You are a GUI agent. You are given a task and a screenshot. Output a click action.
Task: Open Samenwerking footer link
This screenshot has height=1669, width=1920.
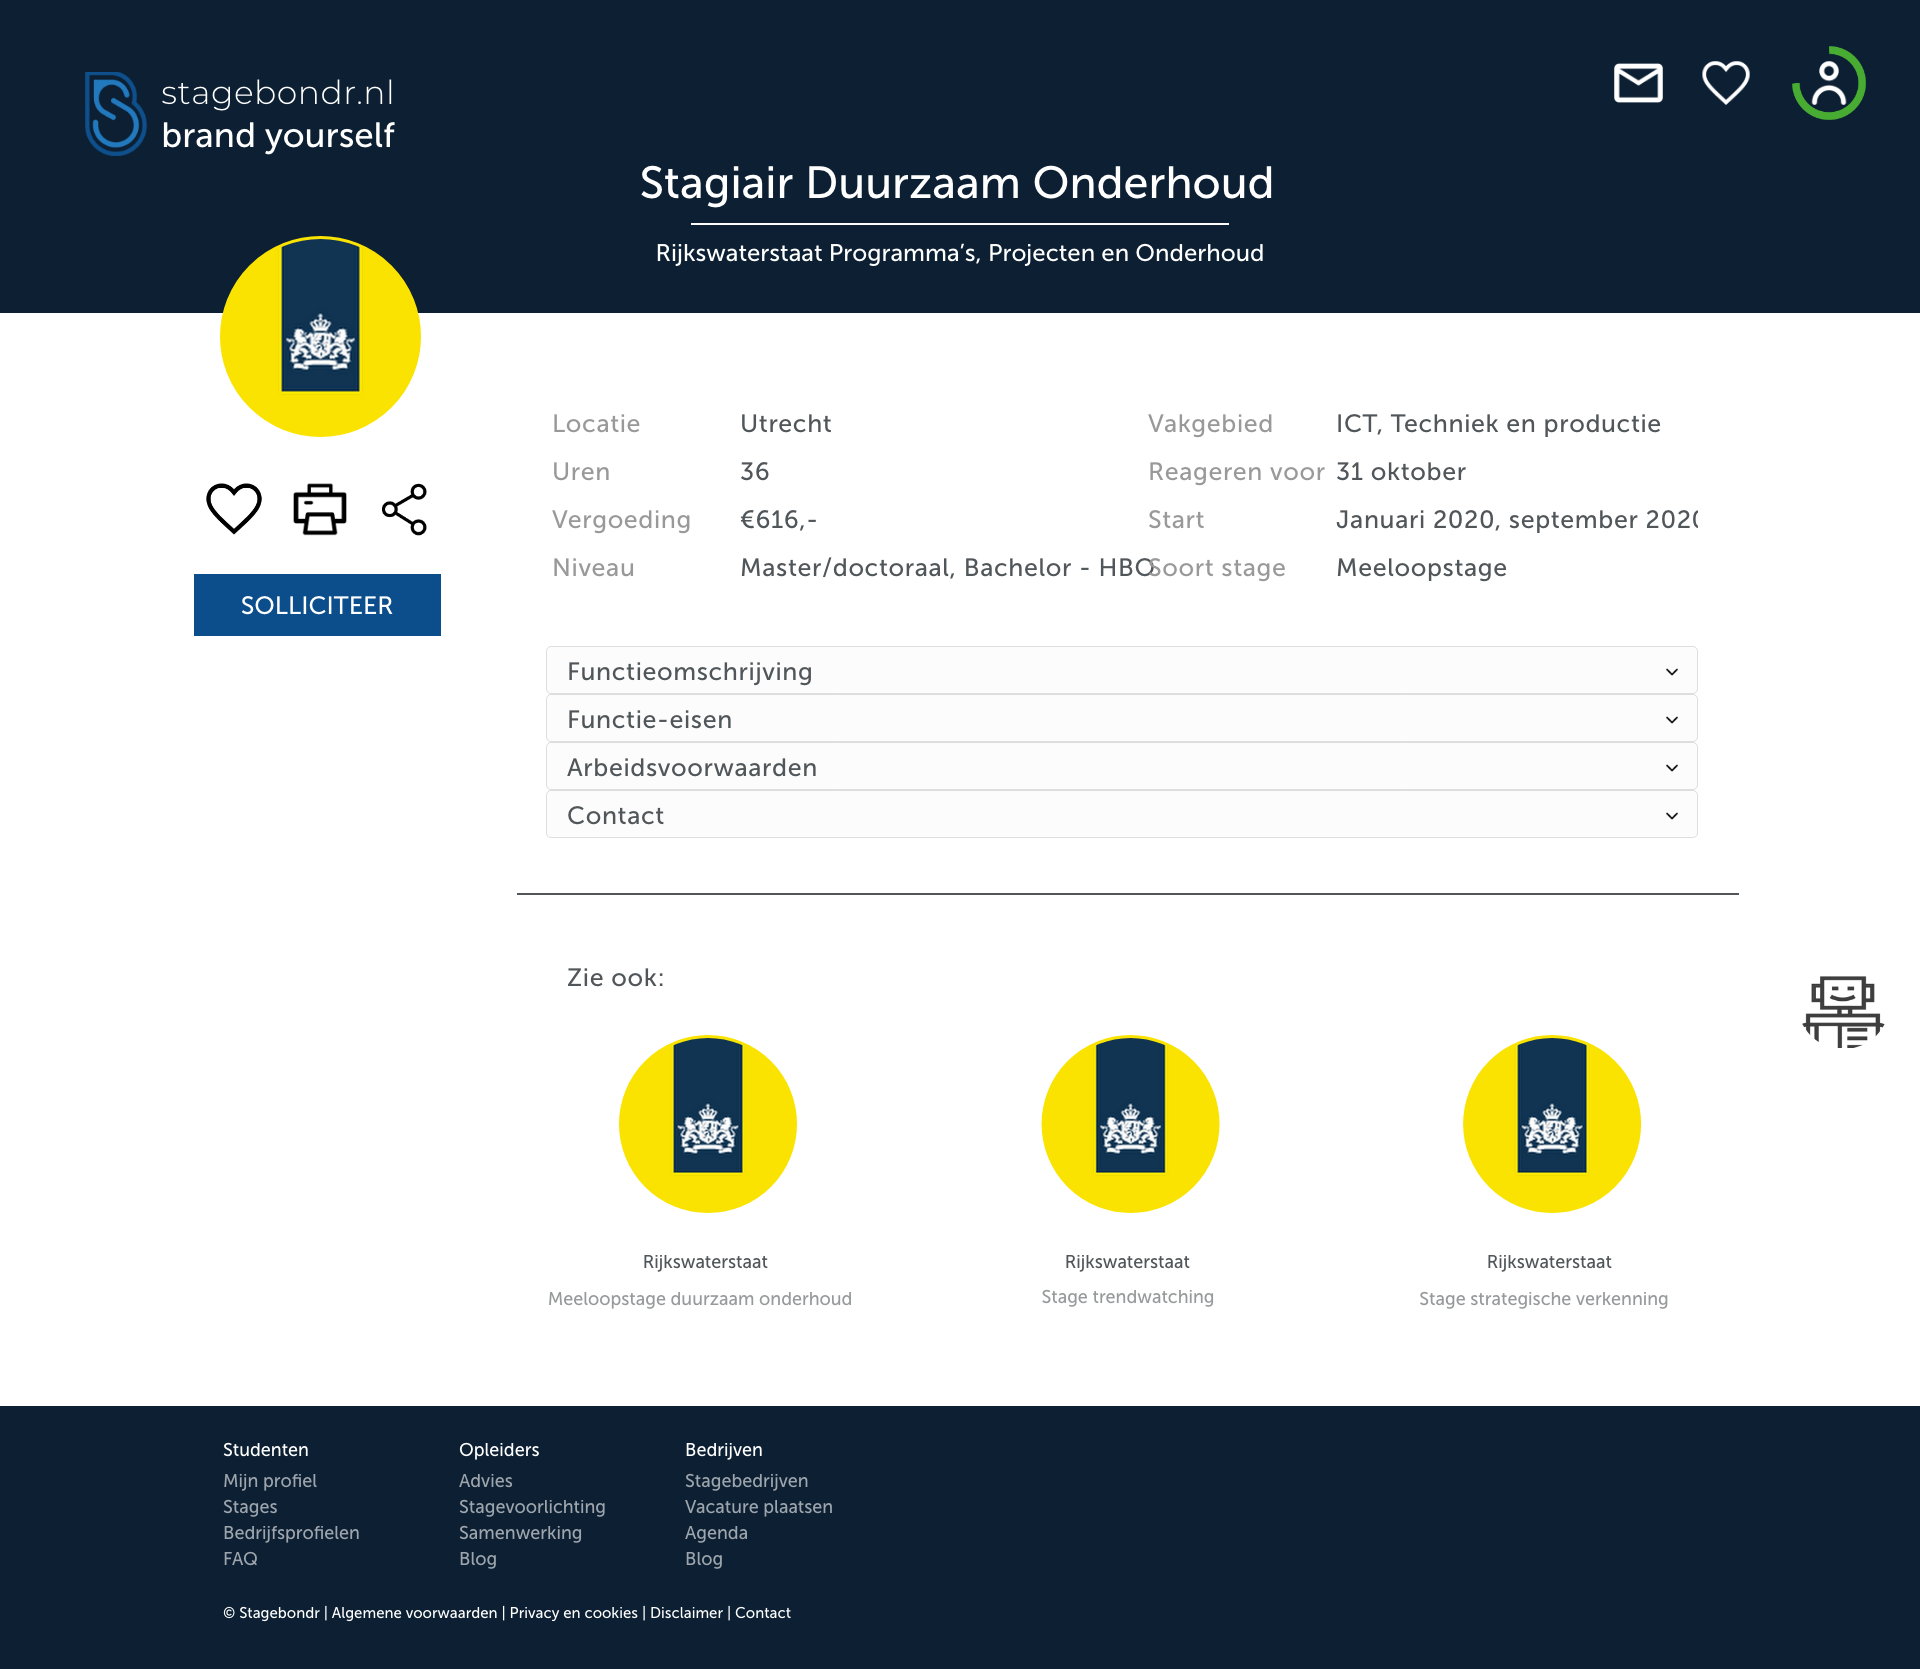(520, 1532)
